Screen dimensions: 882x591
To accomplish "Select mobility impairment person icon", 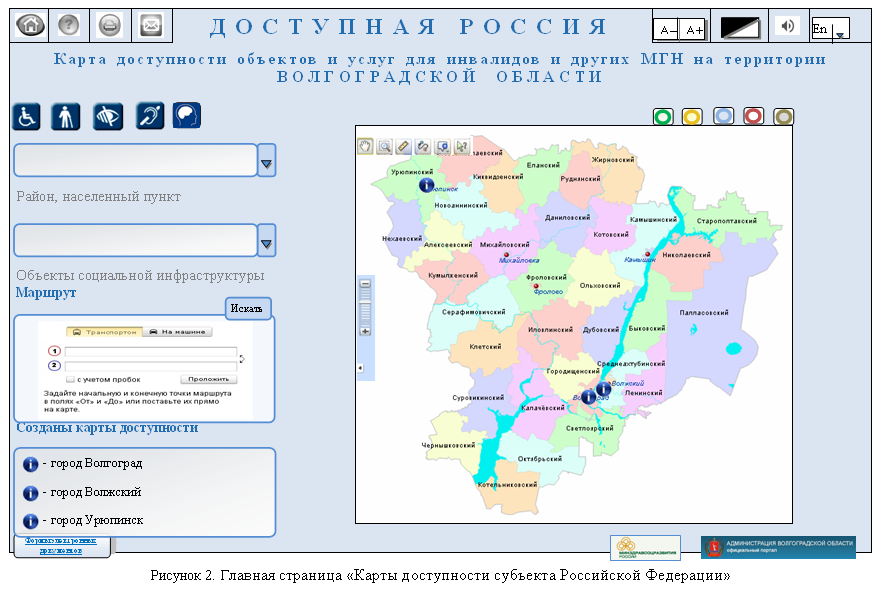I will point(66,117).
